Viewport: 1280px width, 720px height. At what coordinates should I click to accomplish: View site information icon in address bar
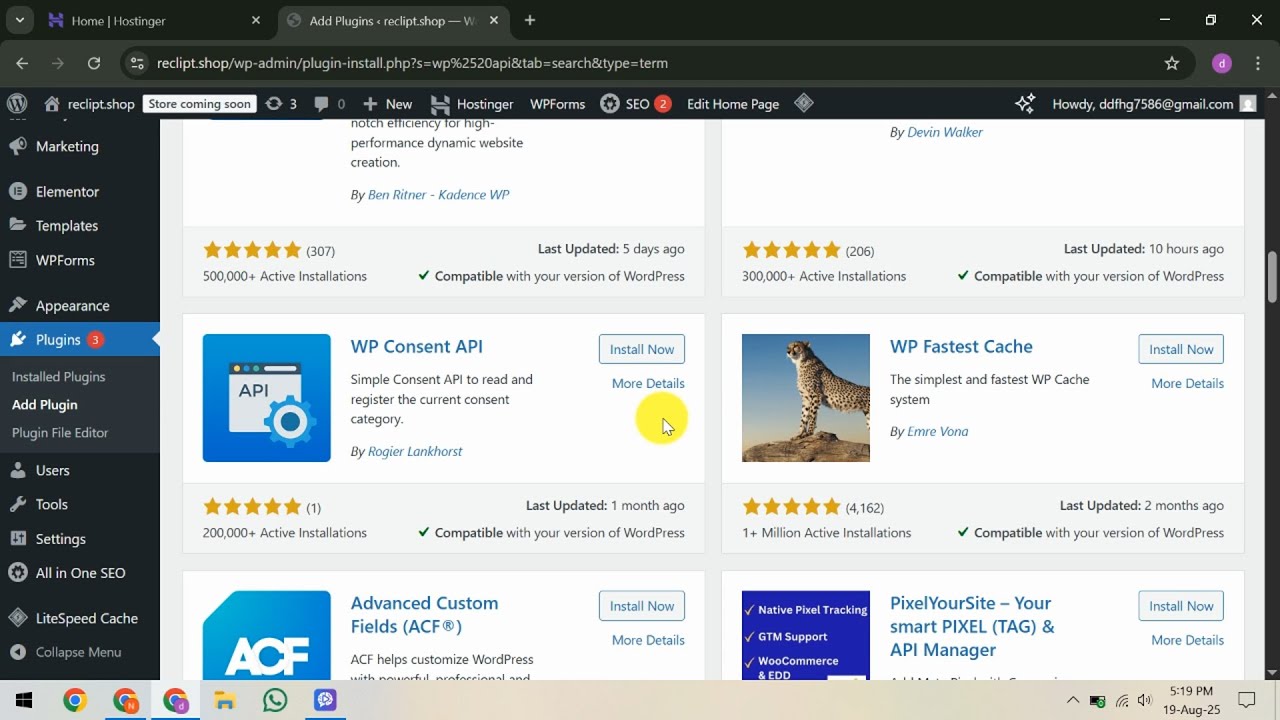[138, 63]
